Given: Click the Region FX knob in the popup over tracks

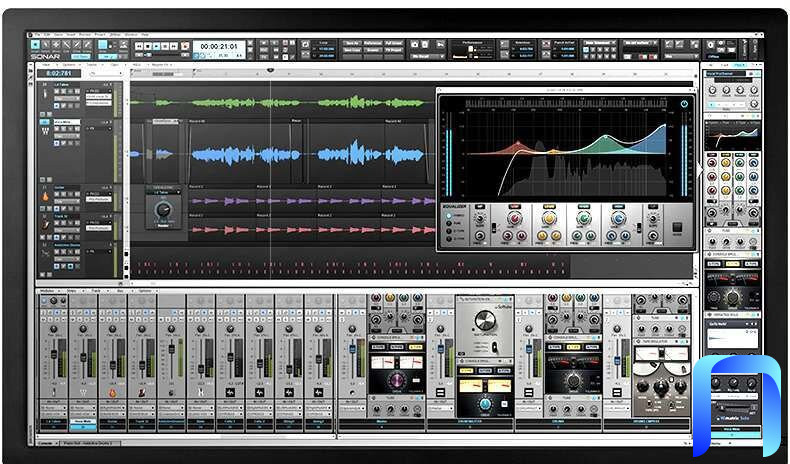Looking at the screenshot, I should click(163, 210).
